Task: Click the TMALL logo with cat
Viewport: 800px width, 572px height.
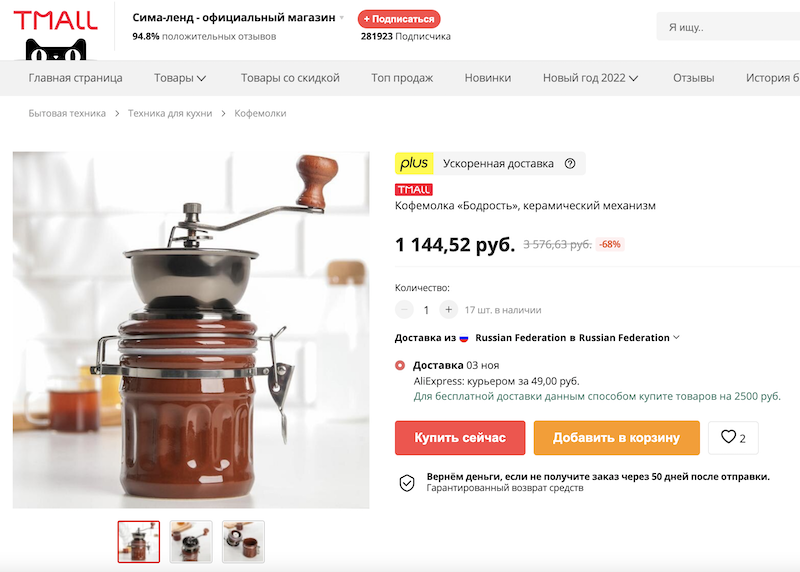Action: click(x=56, y=34)
